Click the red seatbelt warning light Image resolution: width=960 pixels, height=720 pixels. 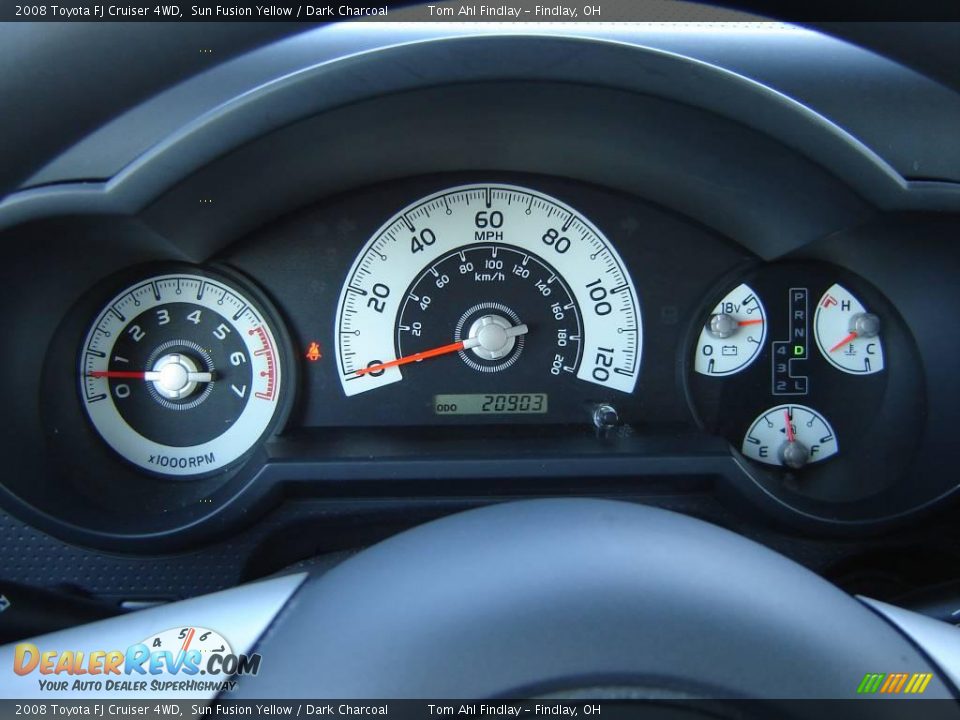[314, 351]
